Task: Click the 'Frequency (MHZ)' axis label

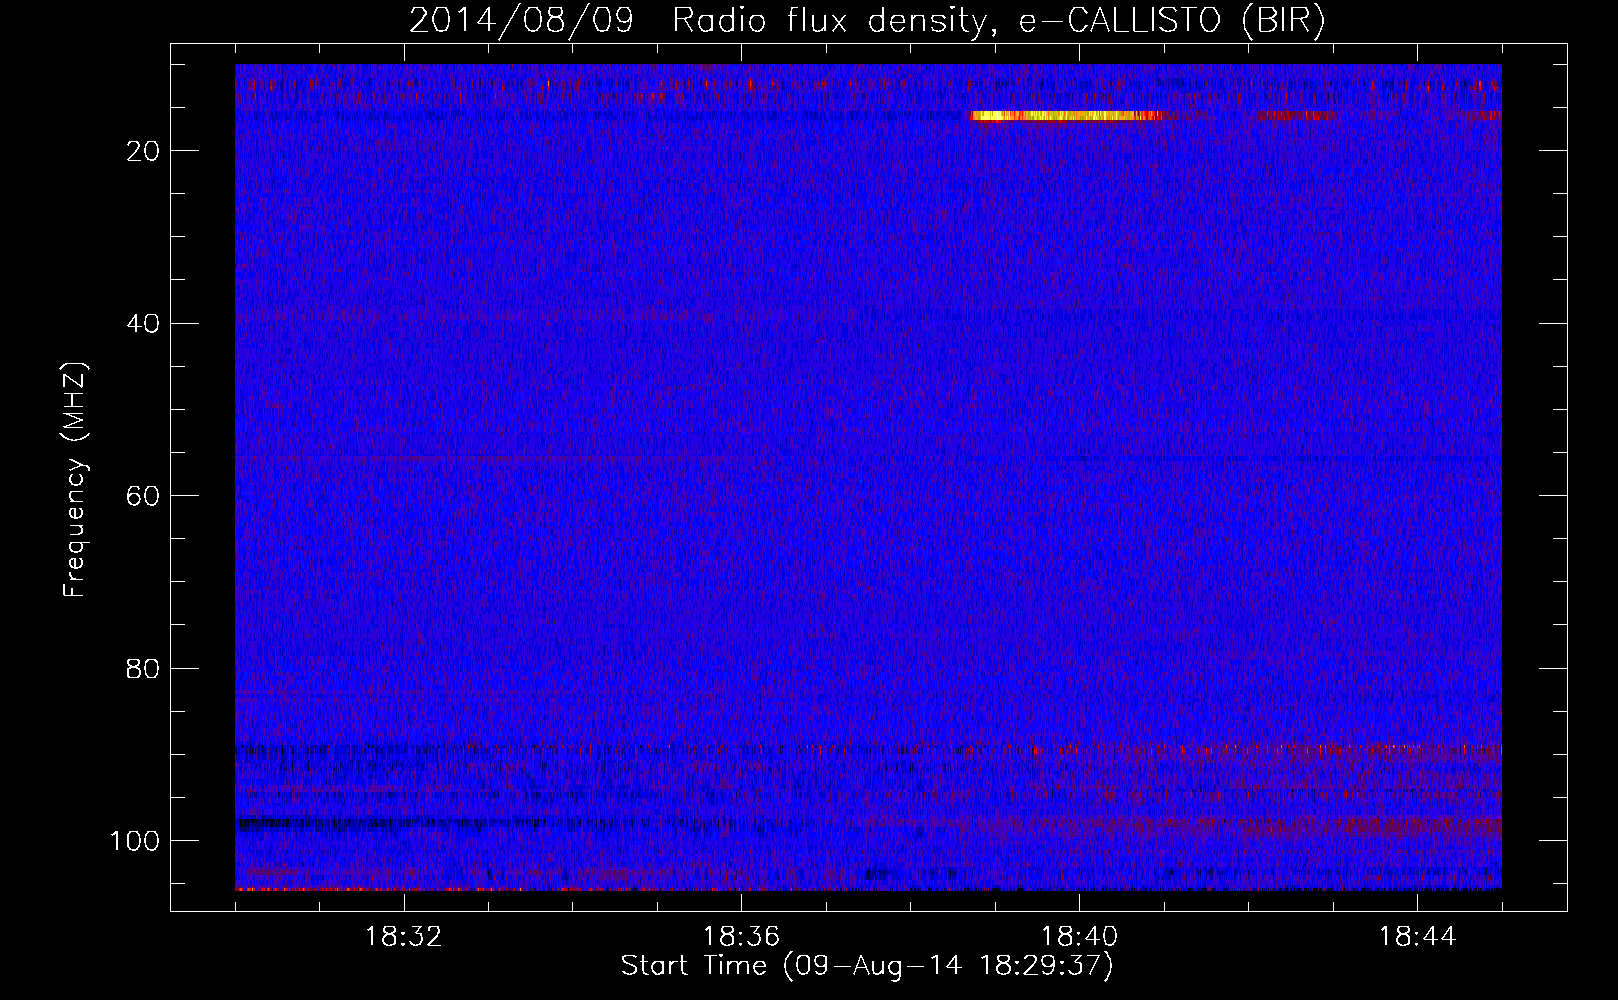Action: [75, 480]
